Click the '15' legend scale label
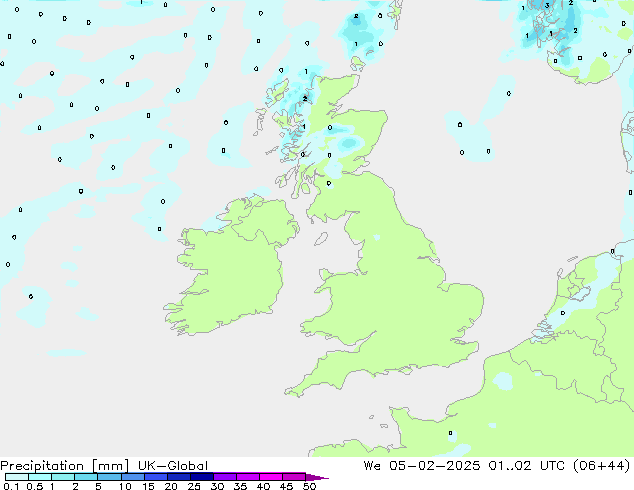Viewport: 634px width, 490px height. 148,486
